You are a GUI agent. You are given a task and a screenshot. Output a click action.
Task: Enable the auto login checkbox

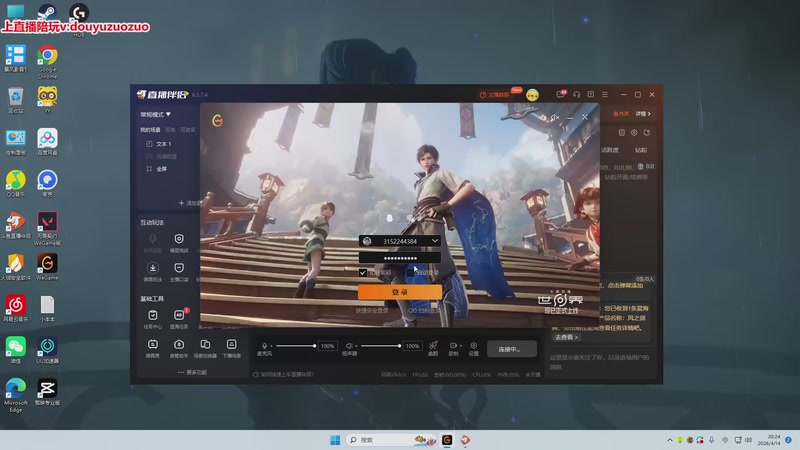410,272
